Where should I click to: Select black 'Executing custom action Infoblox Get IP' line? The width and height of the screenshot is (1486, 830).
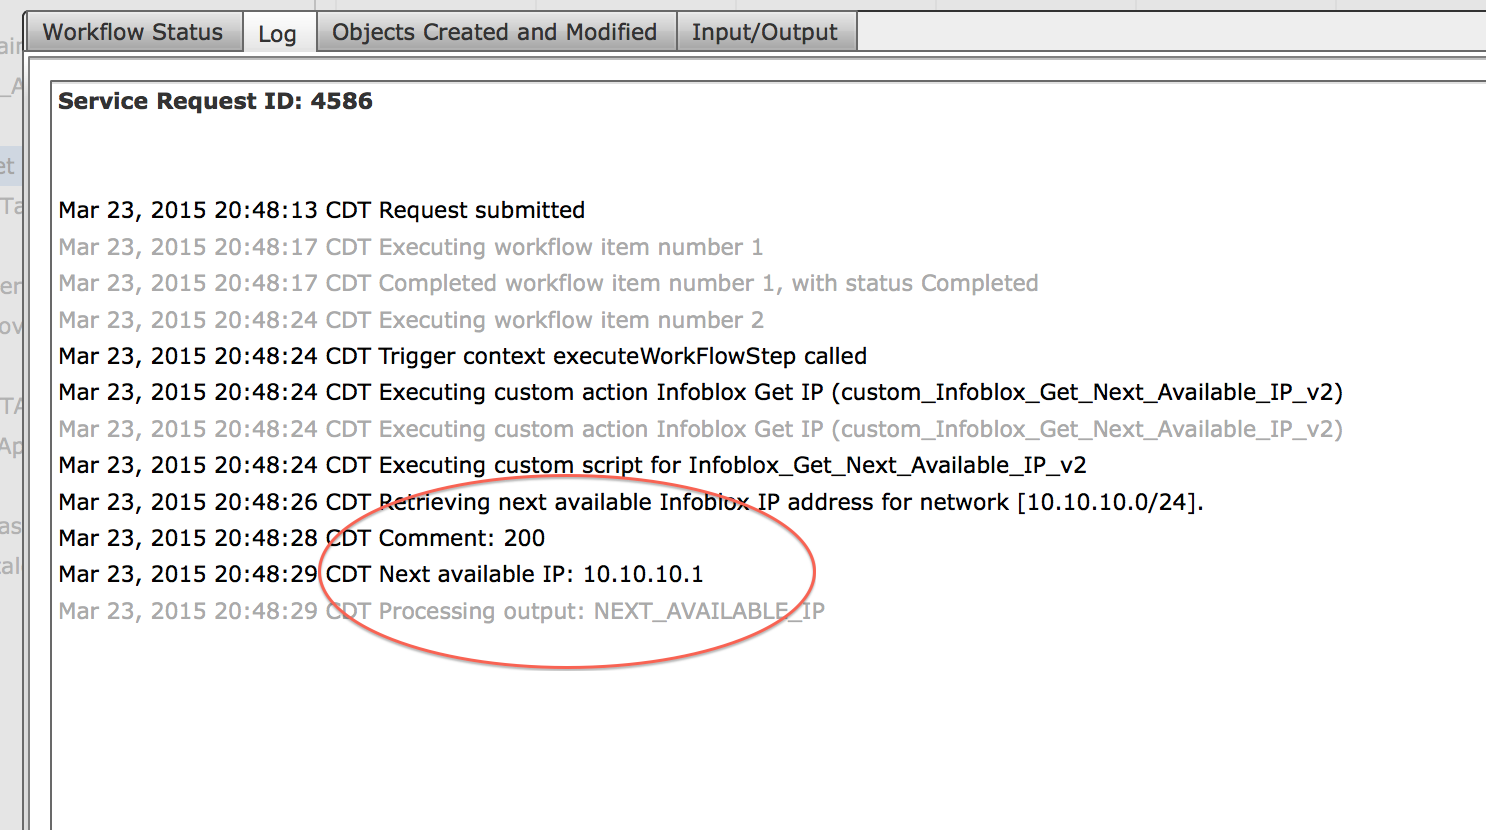coord(700,392)
